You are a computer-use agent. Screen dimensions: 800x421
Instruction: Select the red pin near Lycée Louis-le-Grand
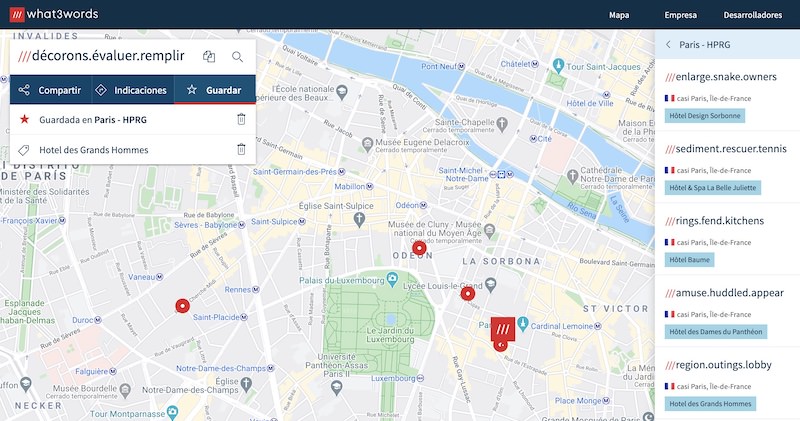pyautogui.click(x=467, y=293)
